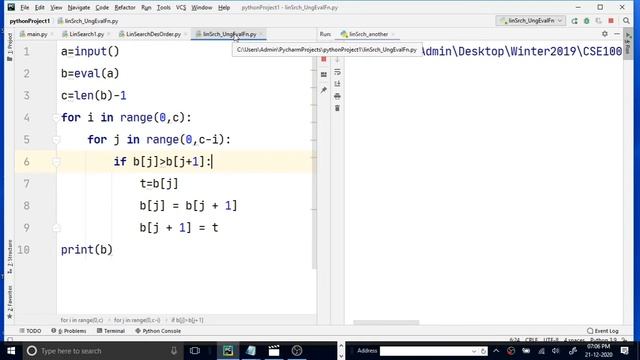Collapse the if block on line 6
The image size is (640, 360).
pyautogui.click(x=56, y=162)
